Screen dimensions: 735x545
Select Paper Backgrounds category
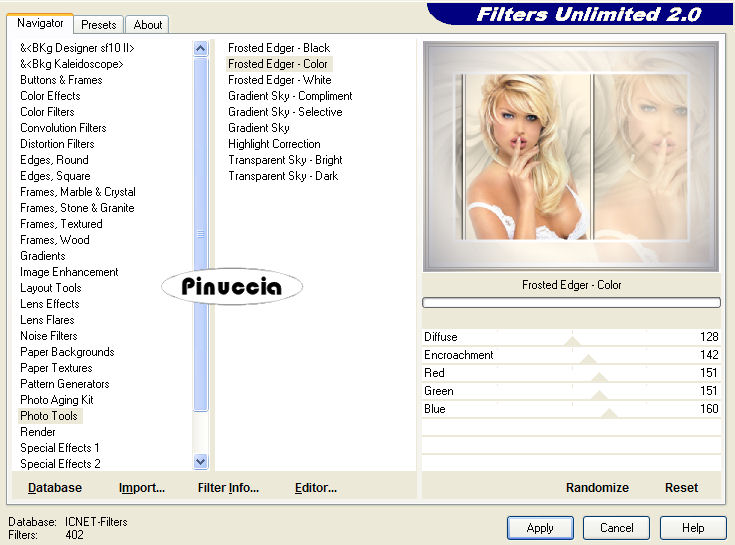[67, 351]
